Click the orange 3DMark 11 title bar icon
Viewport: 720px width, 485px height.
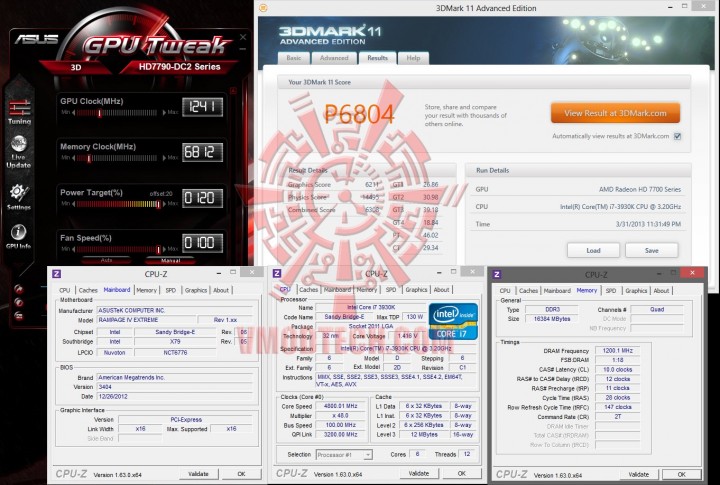263,8
